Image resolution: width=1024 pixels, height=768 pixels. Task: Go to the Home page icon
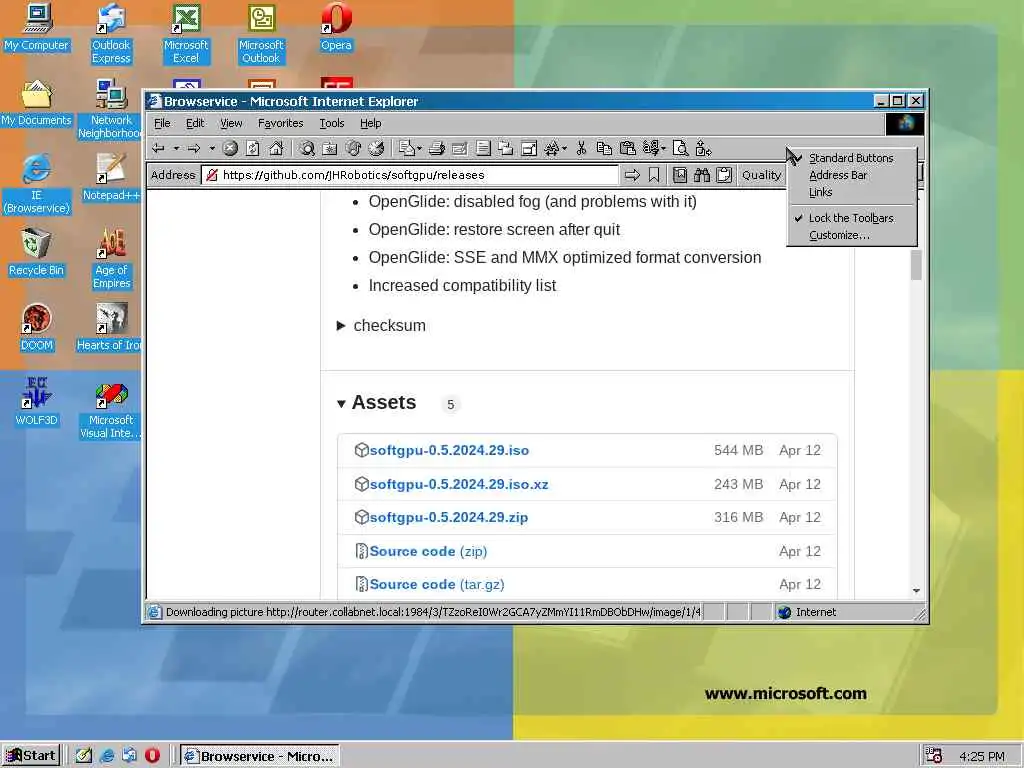[x=276, y=149]
